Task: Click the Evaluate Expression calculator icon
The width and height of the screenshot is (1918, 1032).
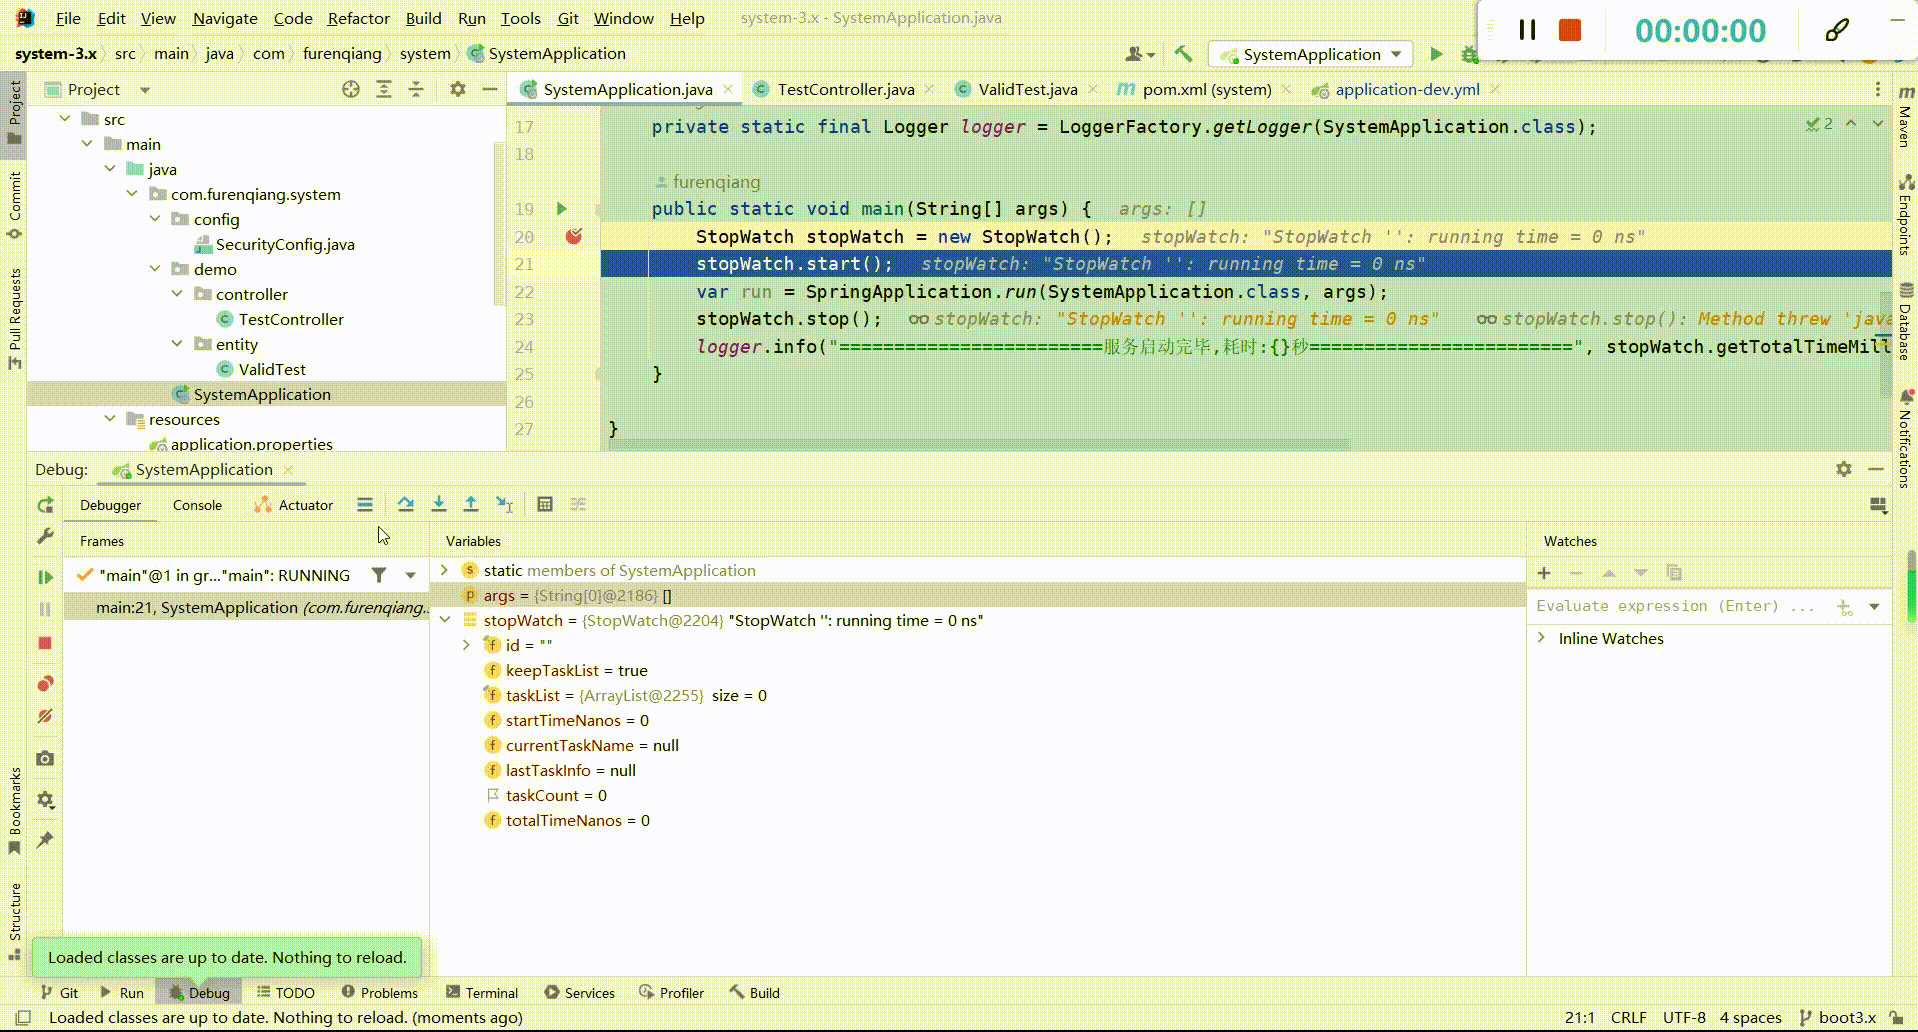Action: click(x=545, y=504)
